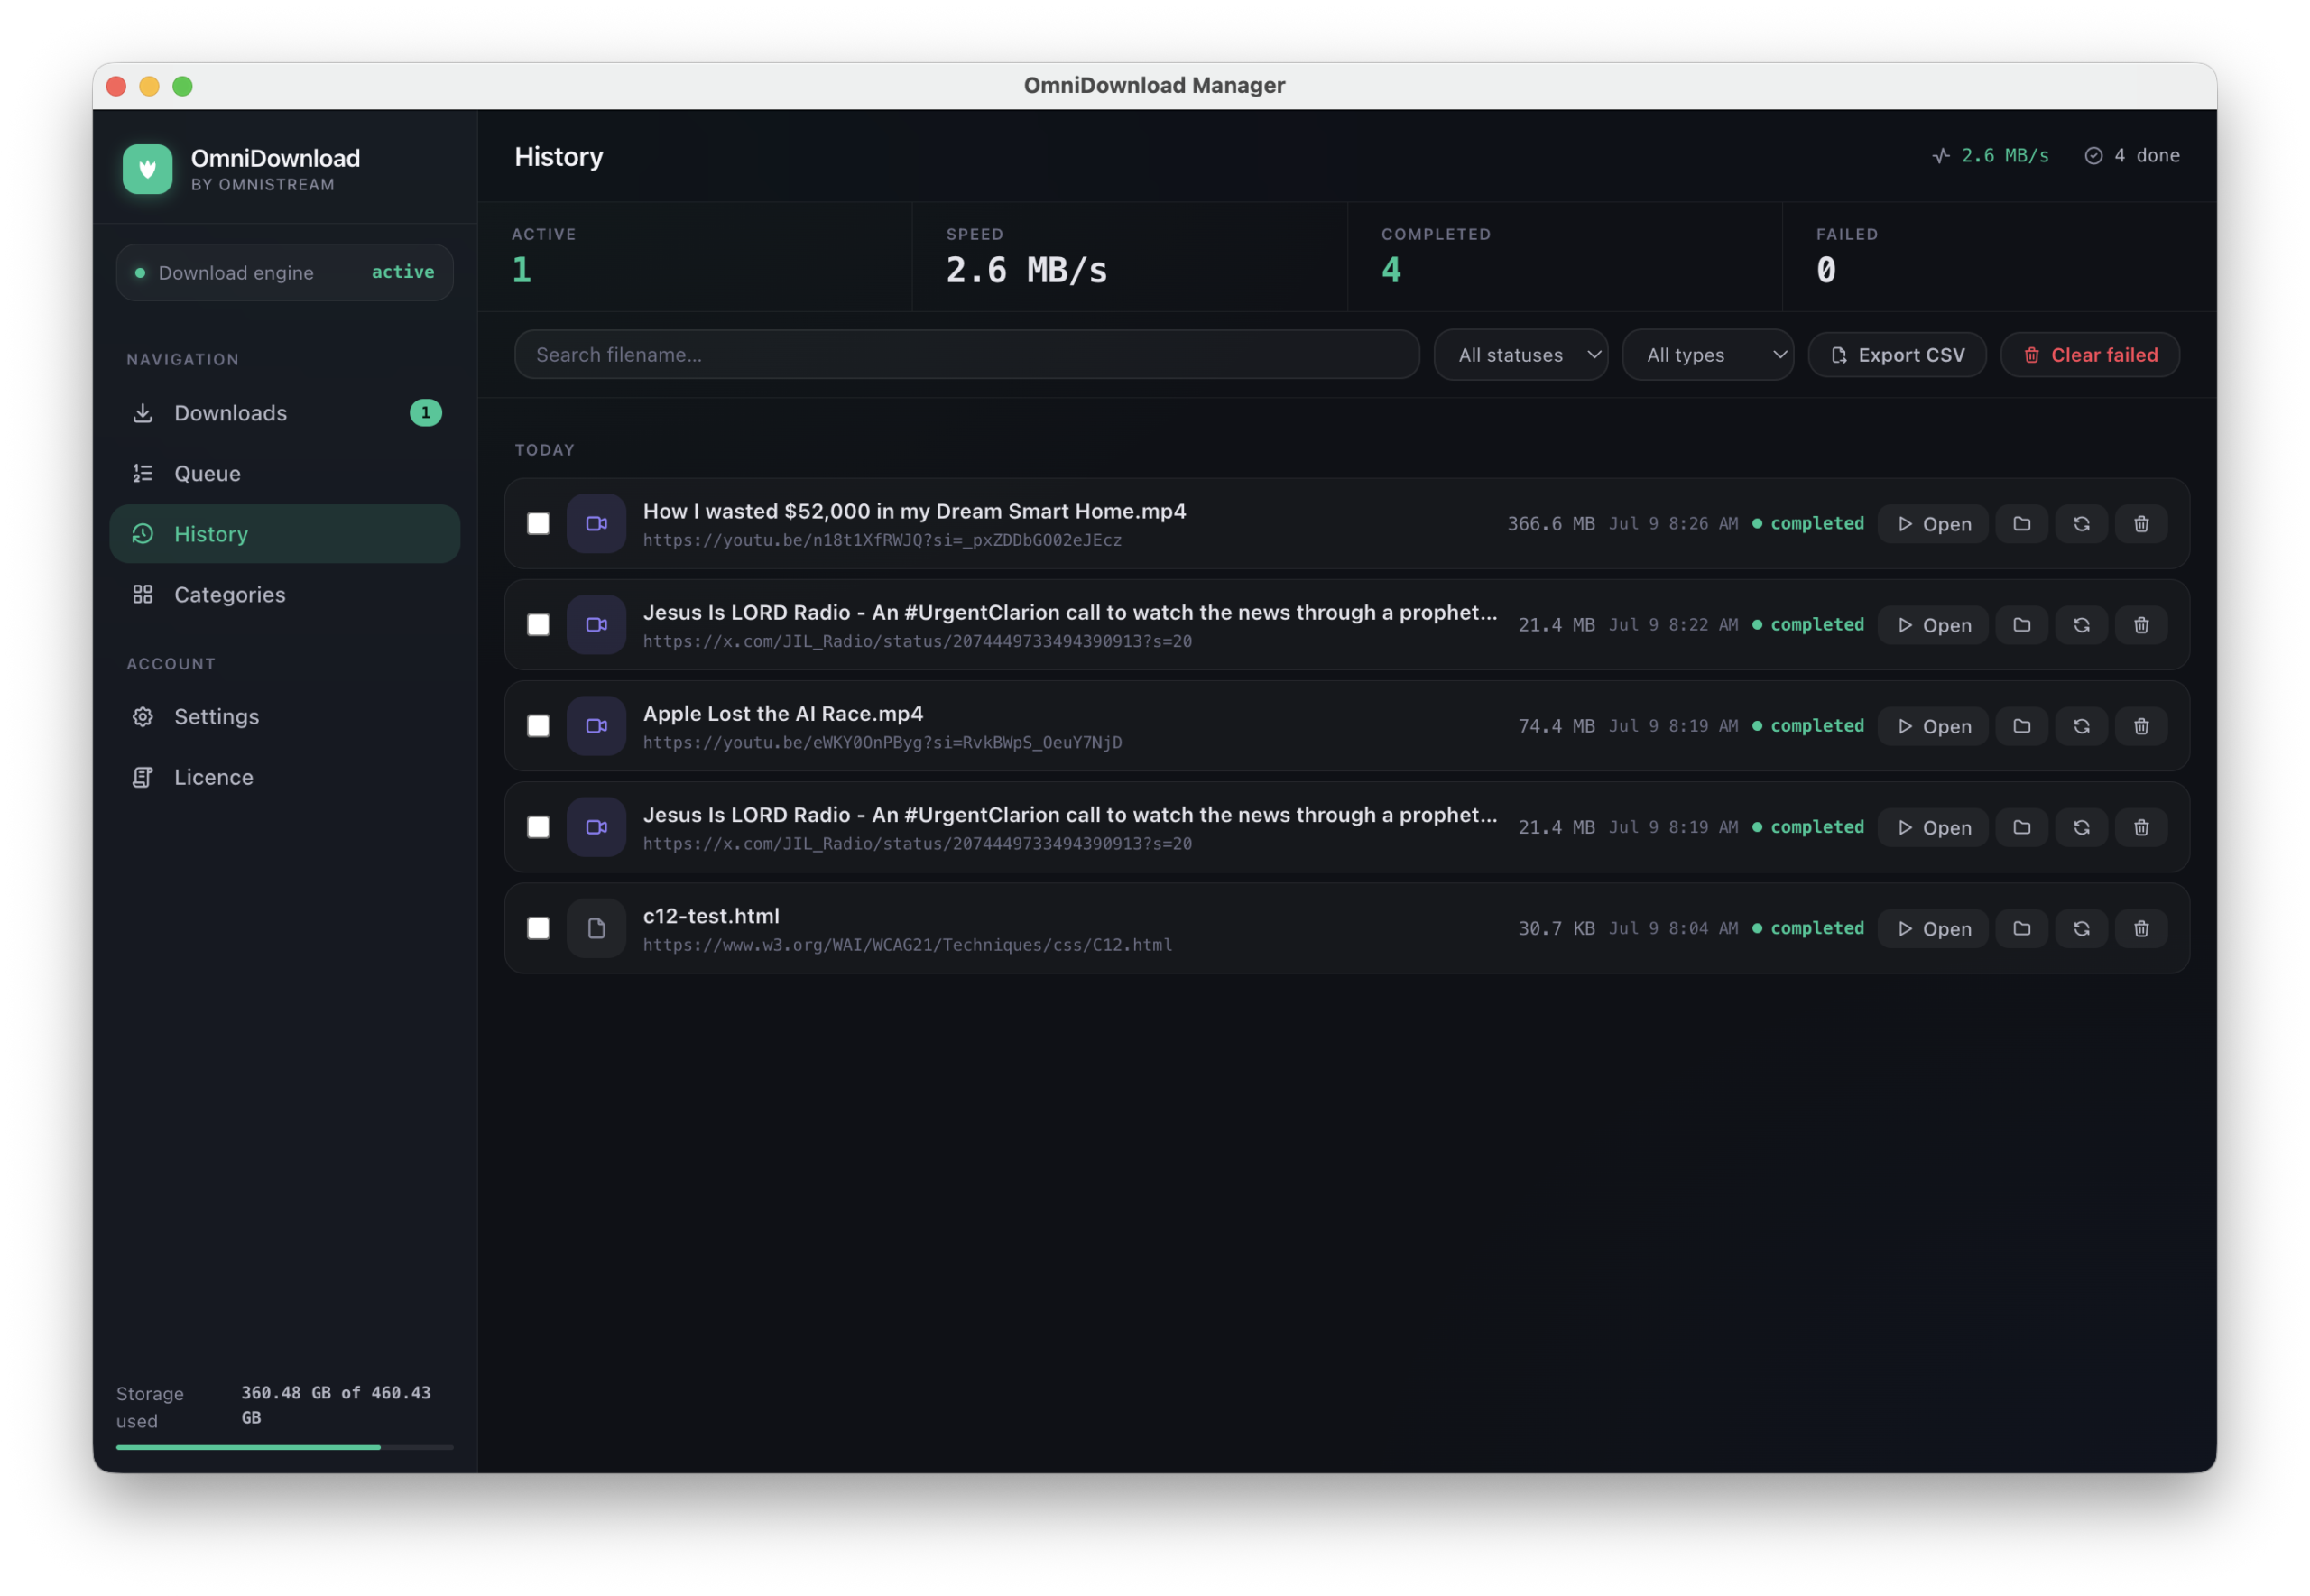
Task: Click video icon of Jesus Is LORD 8:22 row
Action: coord(596,625)
